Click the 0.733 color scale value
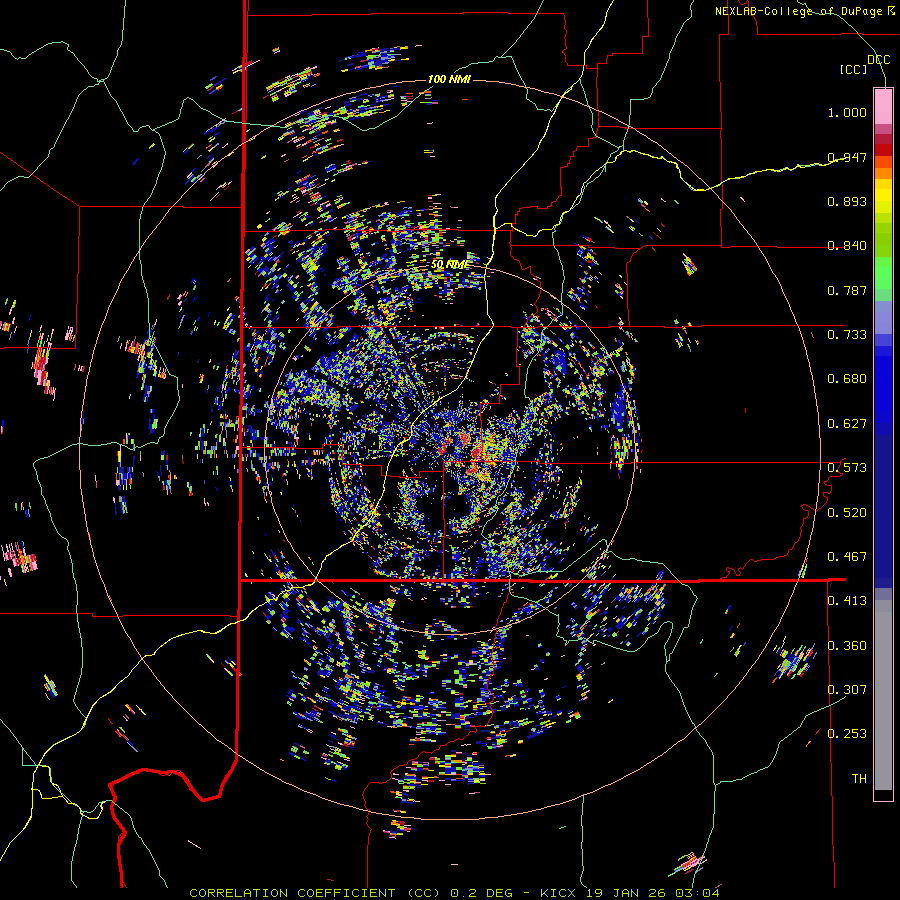This screenshot has width=900, height=900. point(847,335)
